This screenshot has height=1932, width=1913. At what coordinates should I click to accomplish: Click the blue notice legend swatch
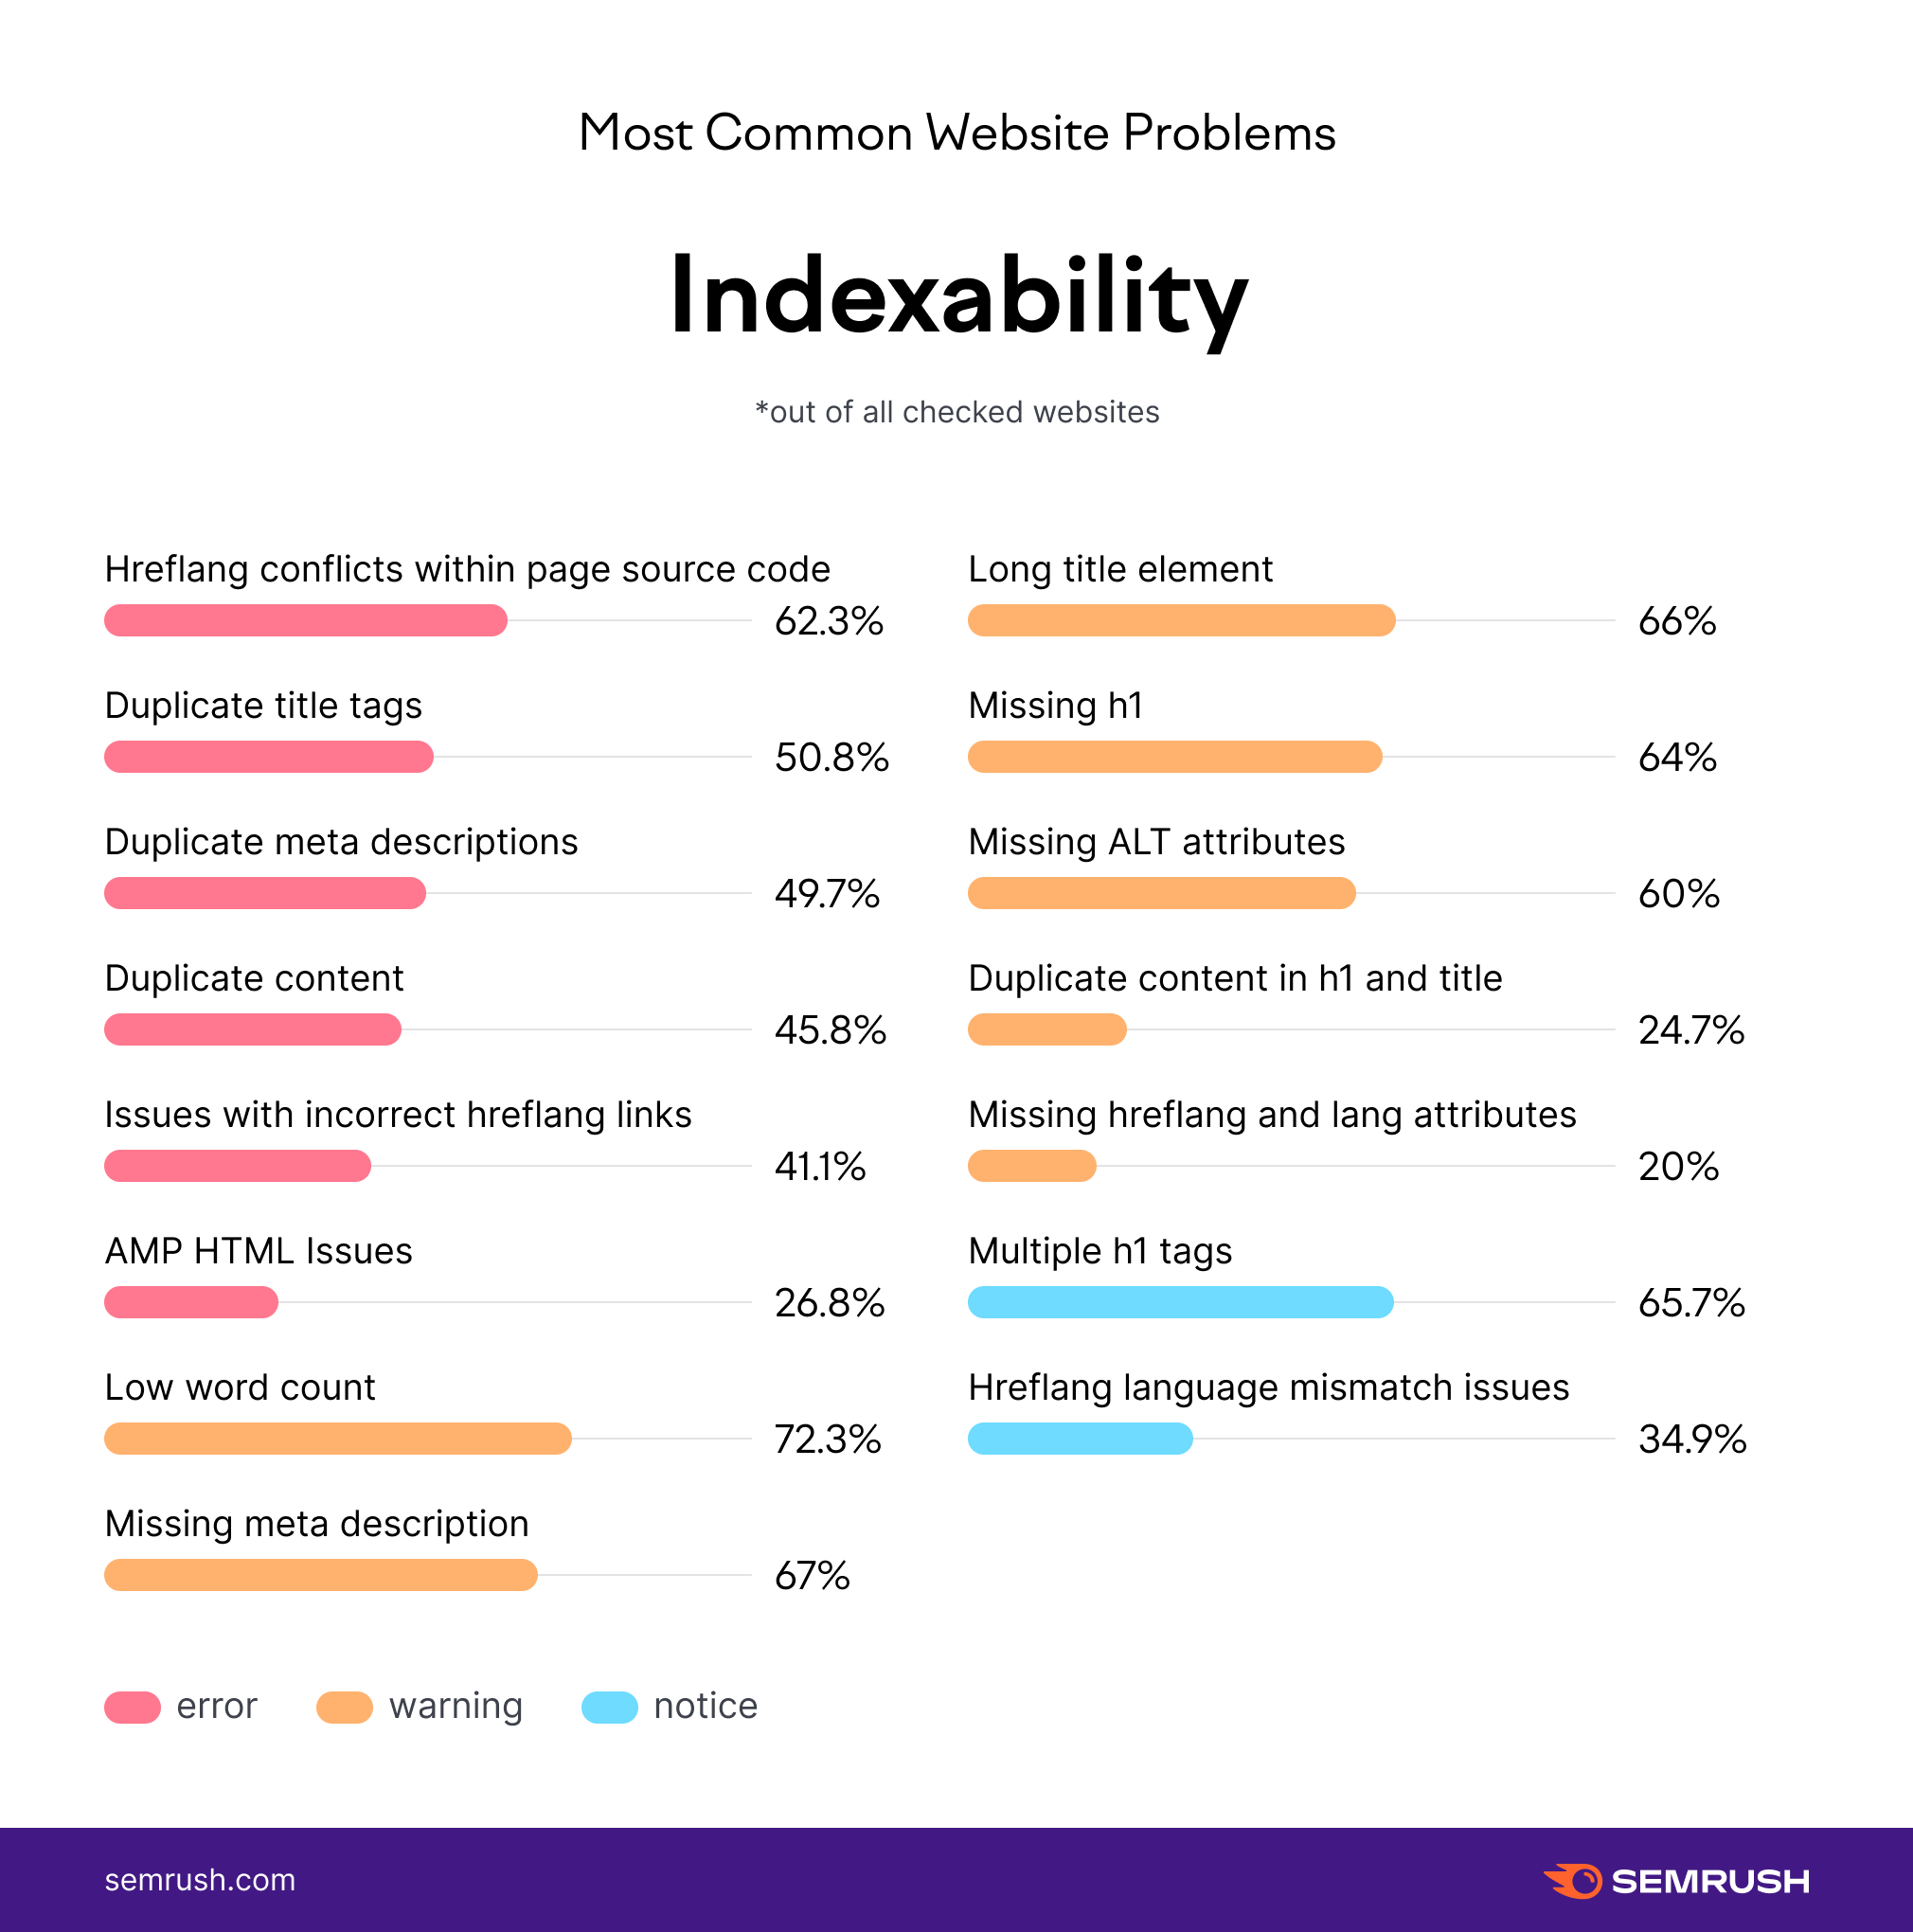click(609, 1707)
